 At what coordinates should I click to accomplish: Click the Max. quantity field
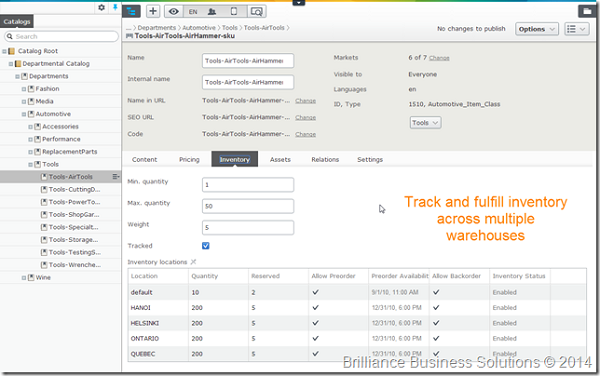click(248, 206)
